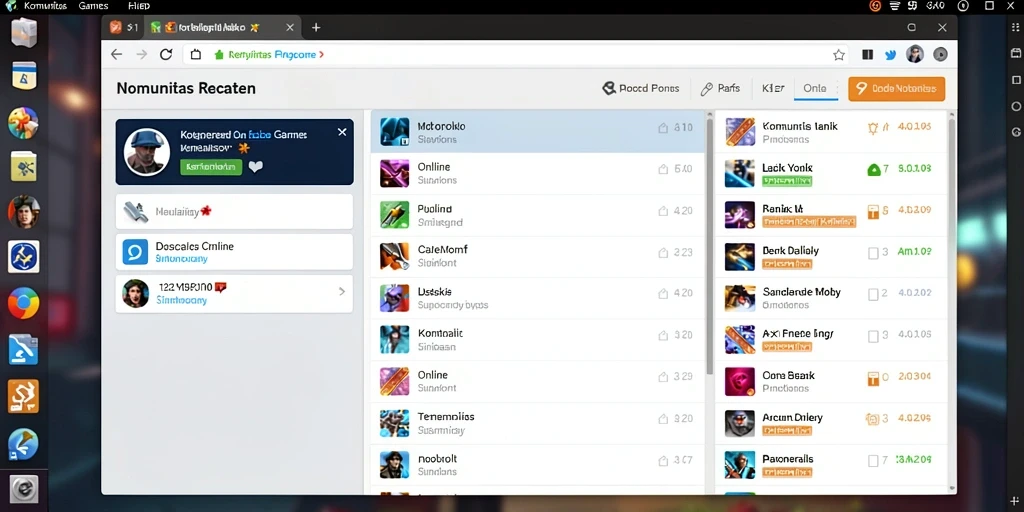The height and width of the screenshot is (512, 1024).
Task: Open the Twitter bird extension icon
Action: point(890,55)
